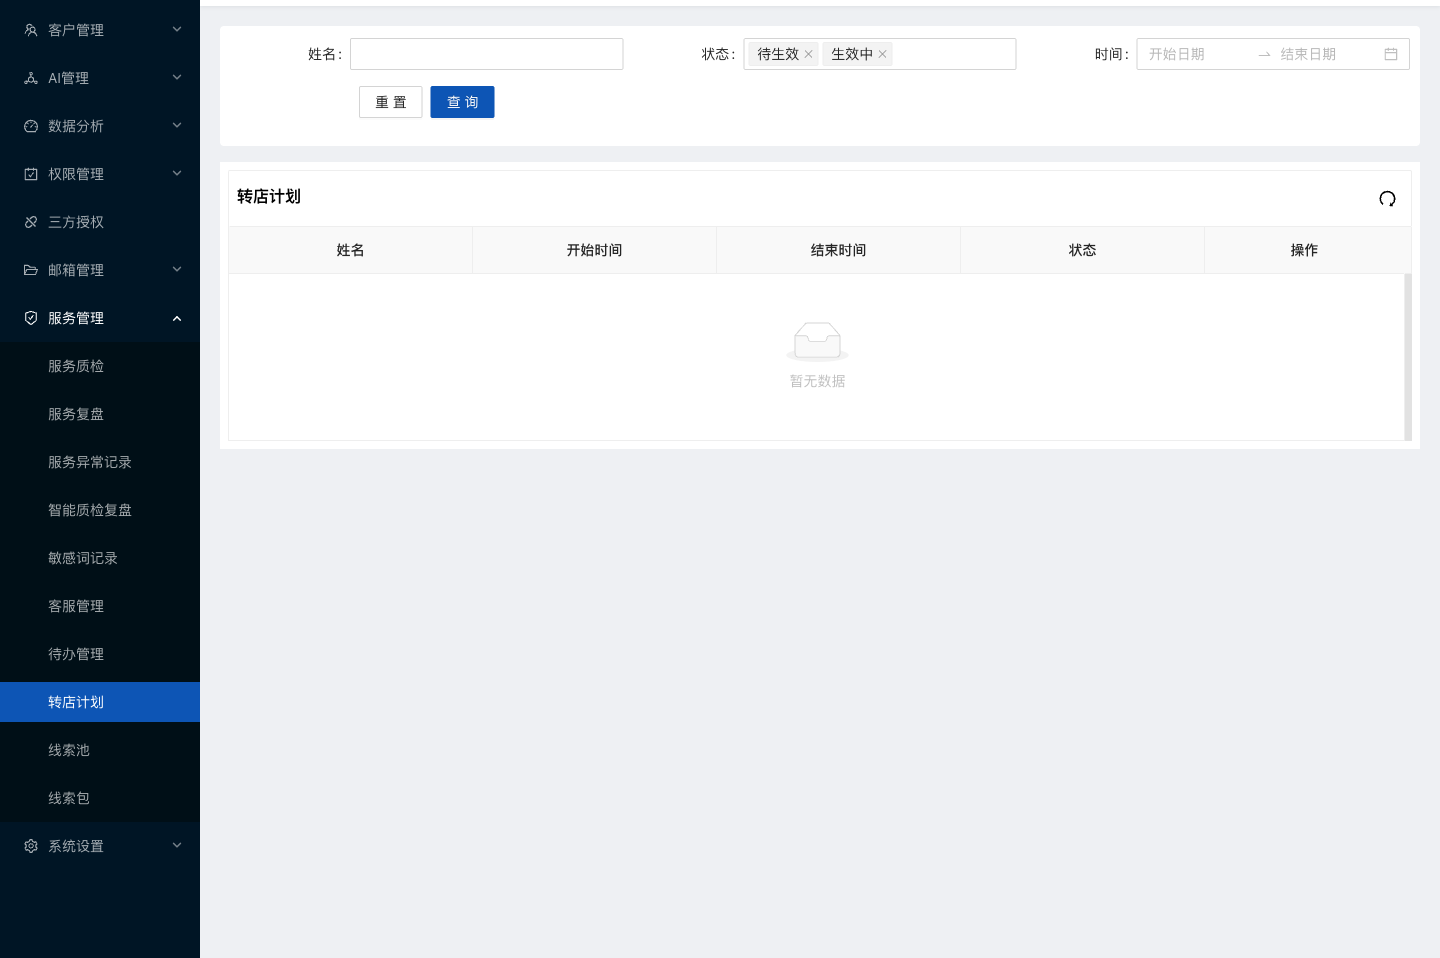
Task: Click the 服务管理 shield icon
Action: tap(31, 318)
